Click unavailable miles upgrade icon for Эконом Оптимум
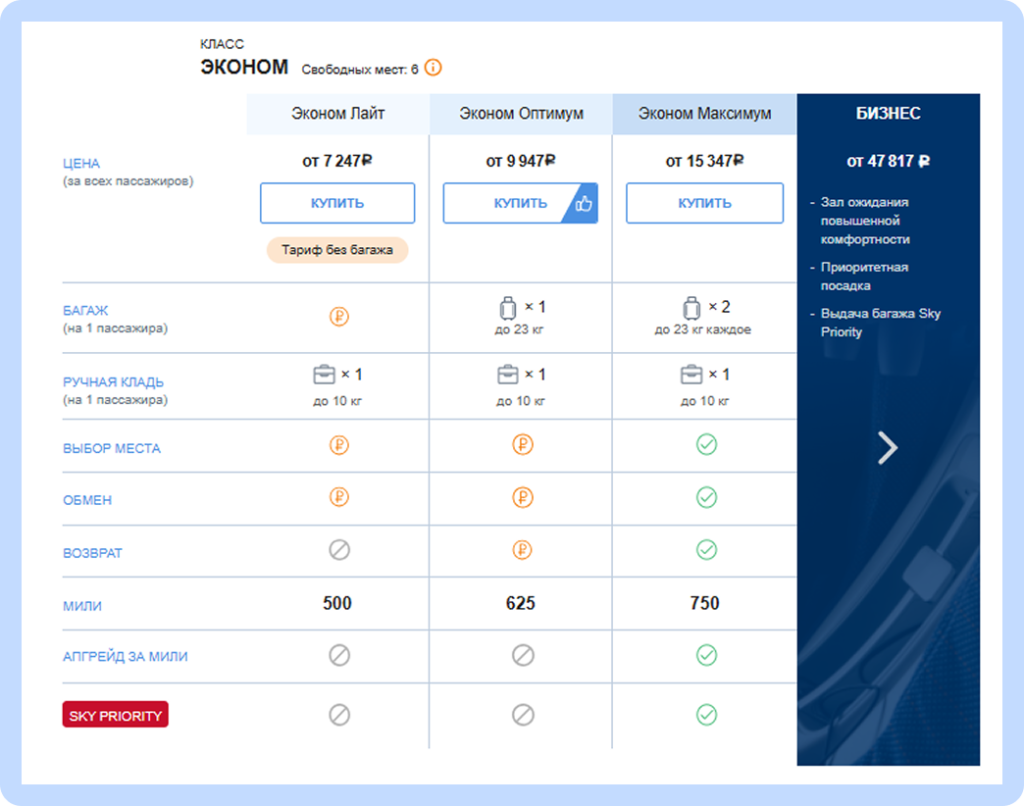The height and width of the screenshot is (806, 1024). click(522, 655)
